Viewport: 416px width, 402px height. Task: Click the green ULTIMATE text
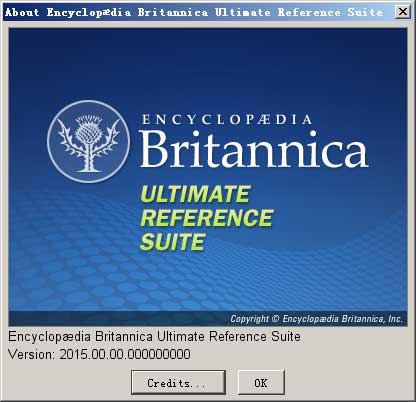coord(195,194)
